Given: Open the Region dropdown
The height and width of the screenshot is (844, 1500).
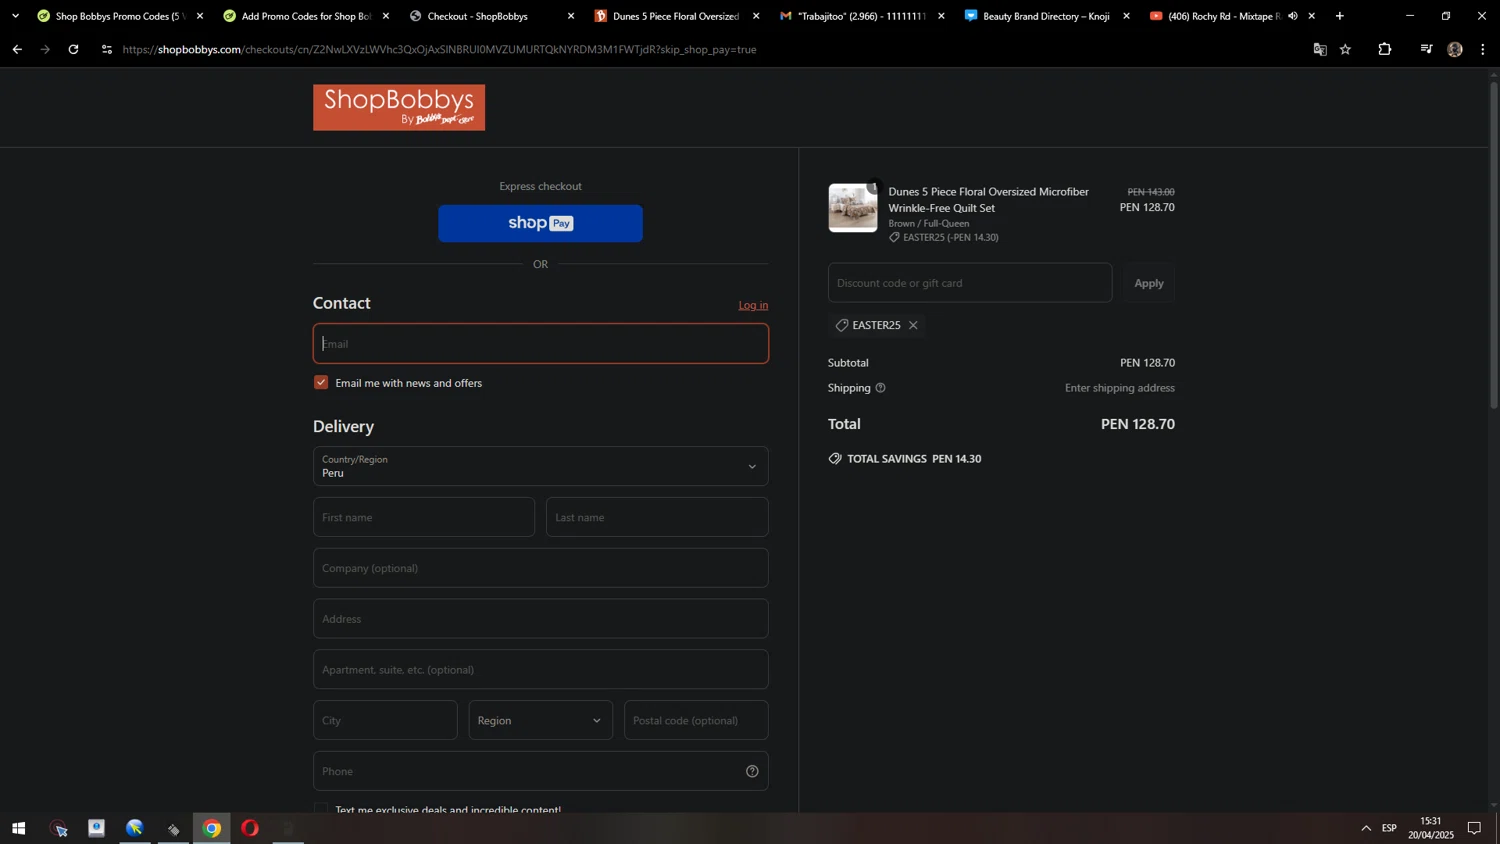Looking at the screenshot, I should tap(541, 720).
